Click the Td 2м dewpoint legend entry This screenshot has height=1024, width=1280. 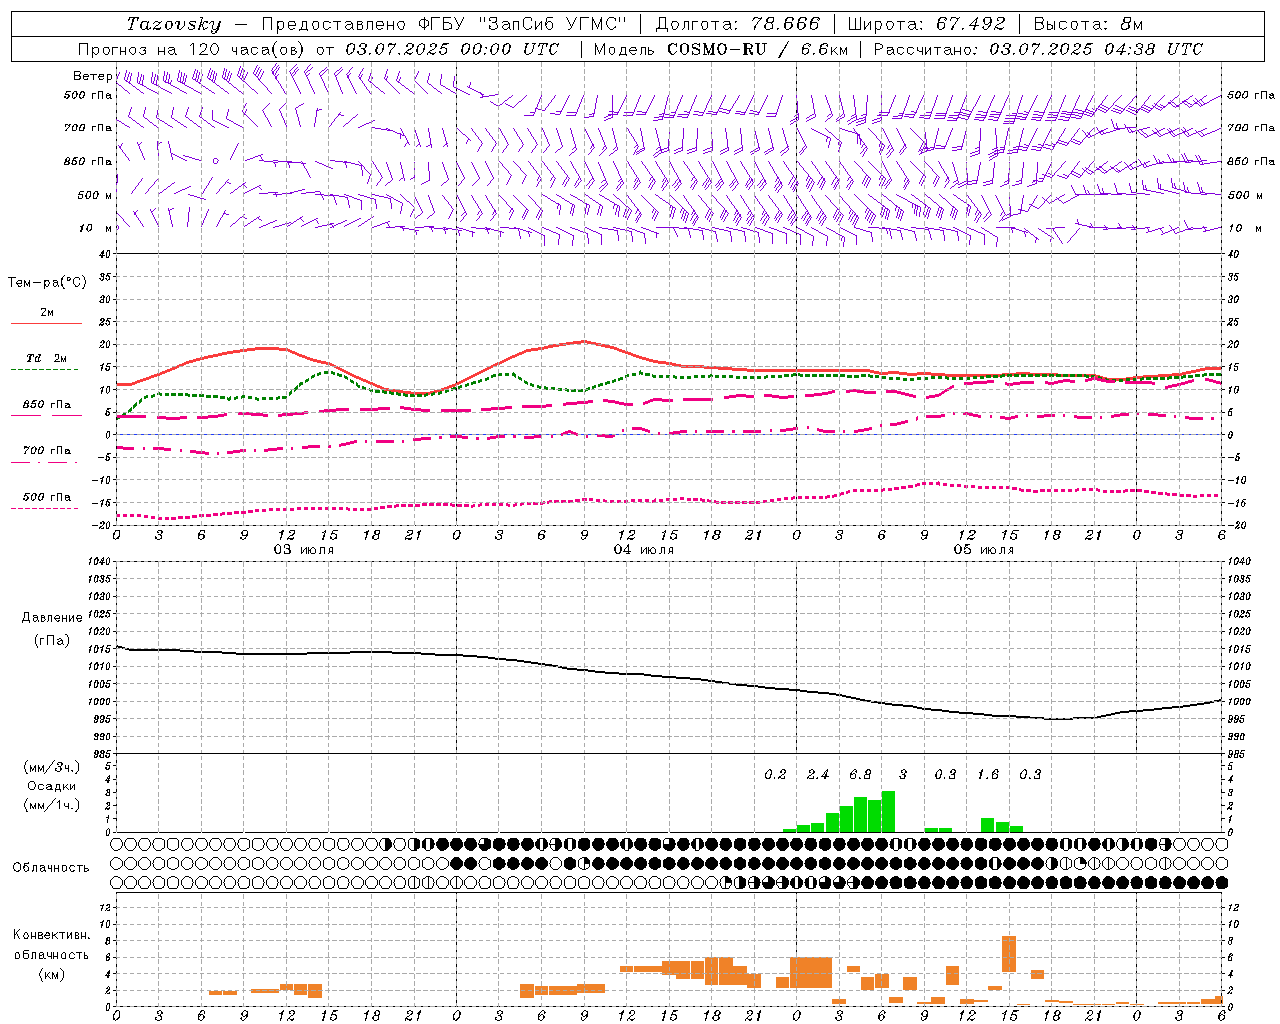click(x=46, y=358)
